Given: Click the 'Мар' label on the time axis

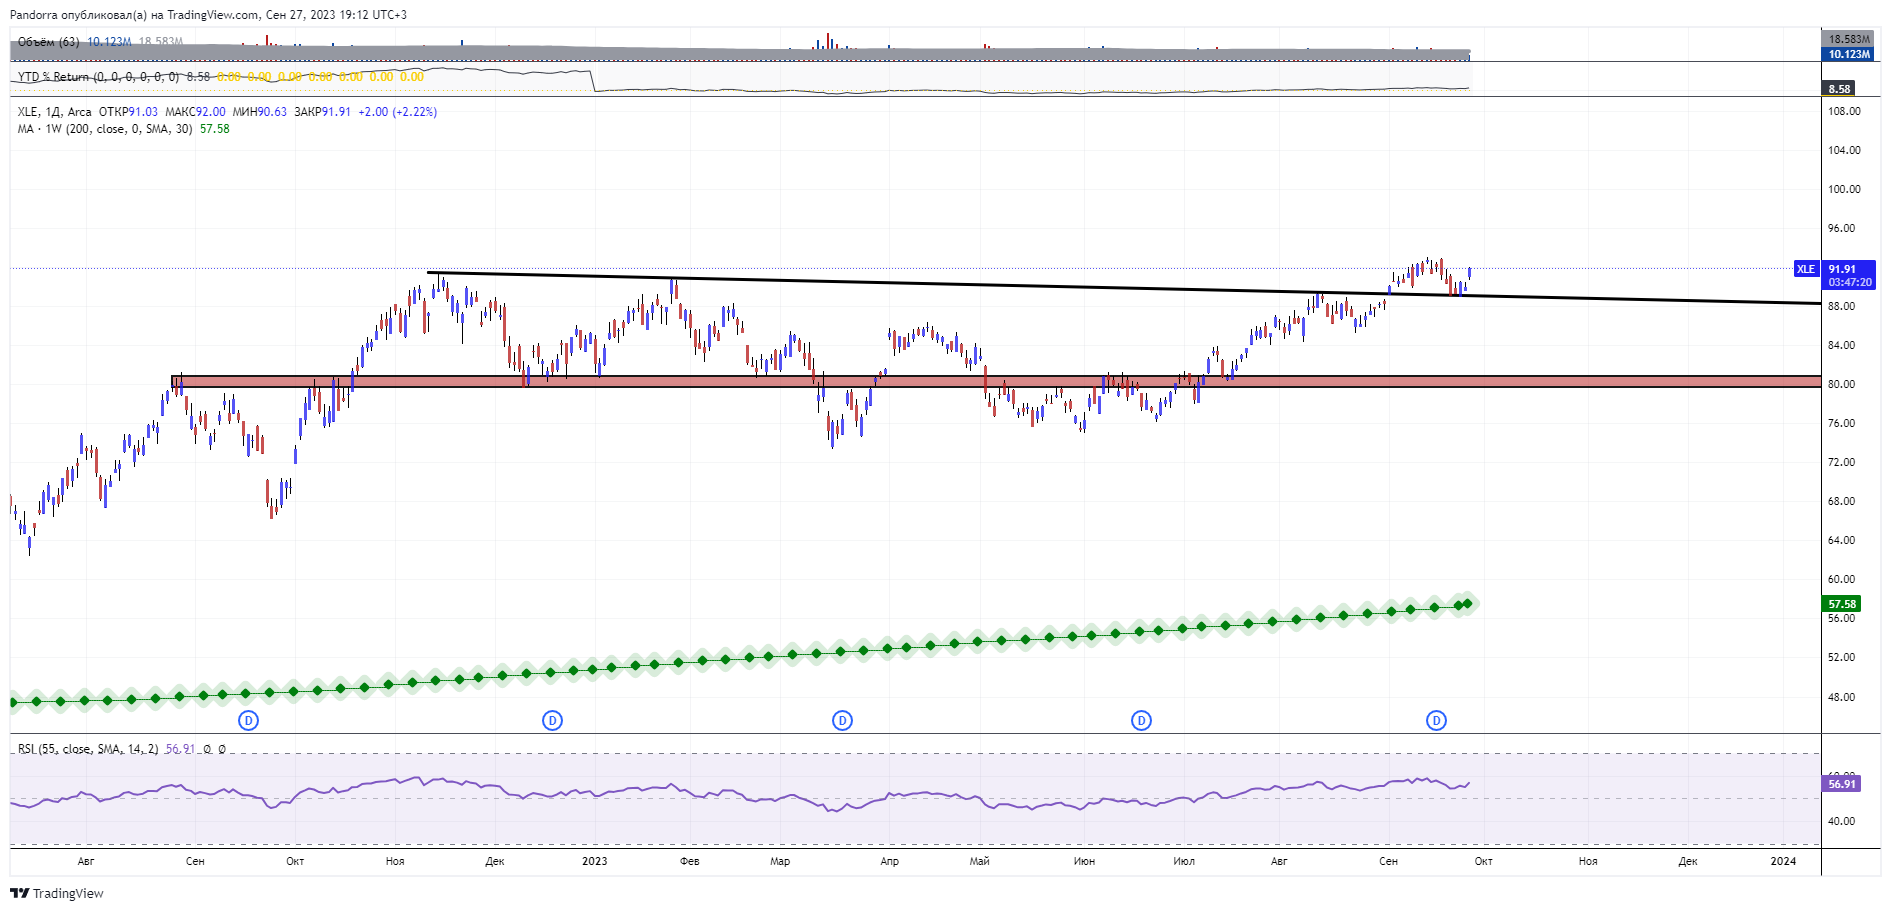Looking at the screenshot, I should tap(780, 861).
